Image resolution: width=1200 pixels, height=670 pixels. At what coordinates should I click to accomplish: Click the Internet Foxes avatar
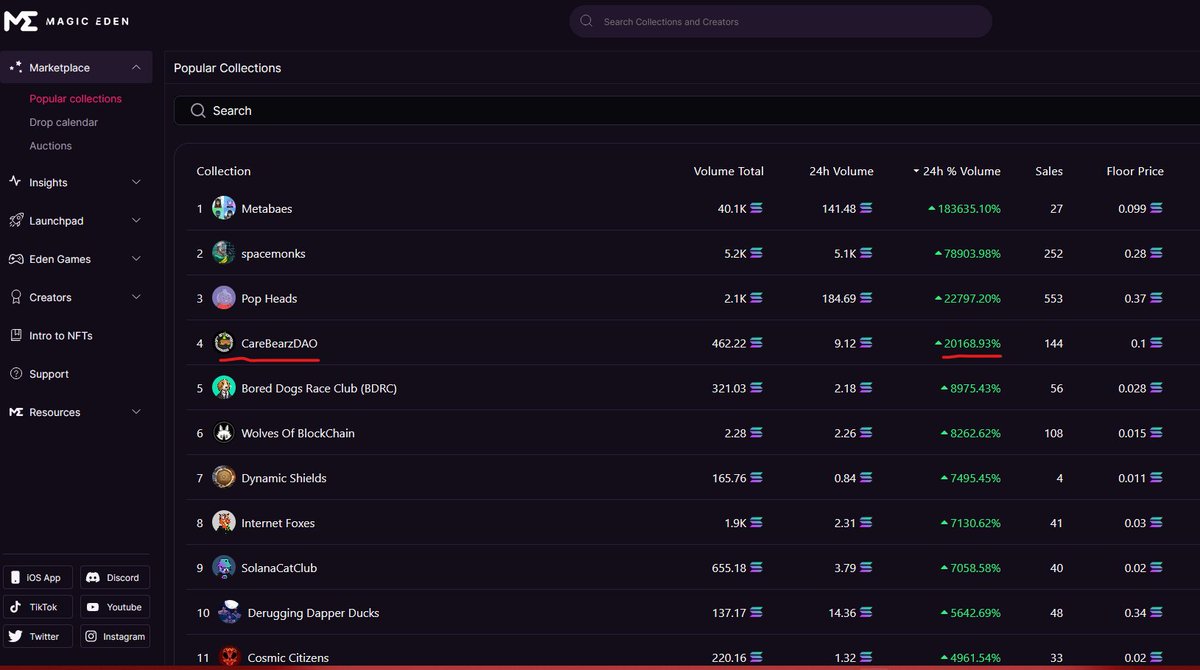(224, 523)
